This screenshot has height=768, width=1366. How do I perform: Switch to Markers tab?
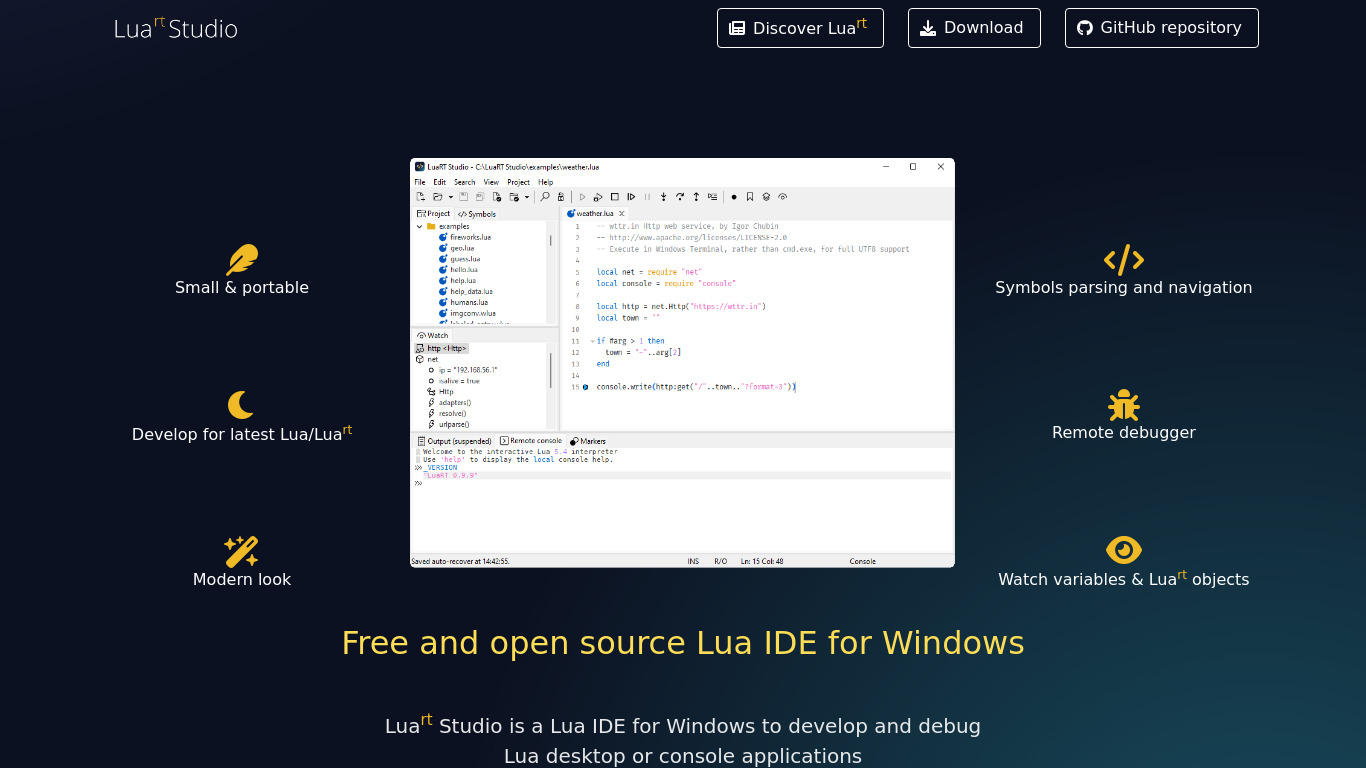(588, 441)
